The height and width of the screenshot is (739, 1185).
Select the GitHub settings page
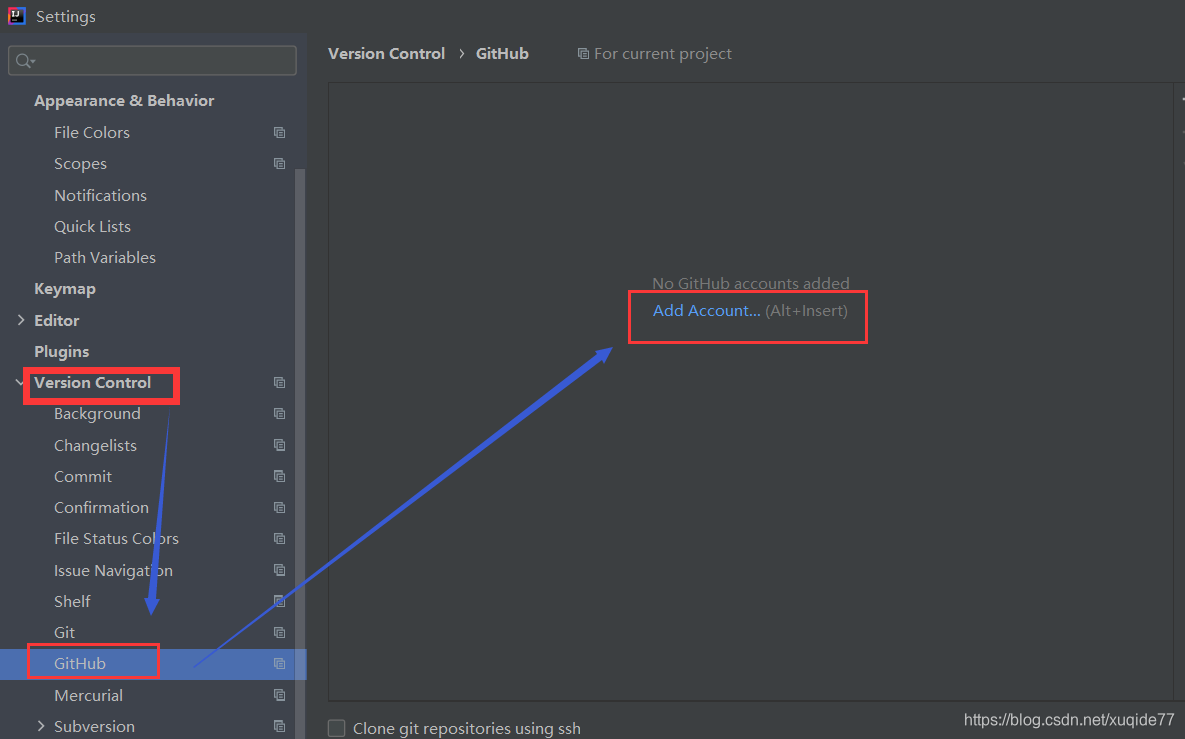(x=79, y=663)
